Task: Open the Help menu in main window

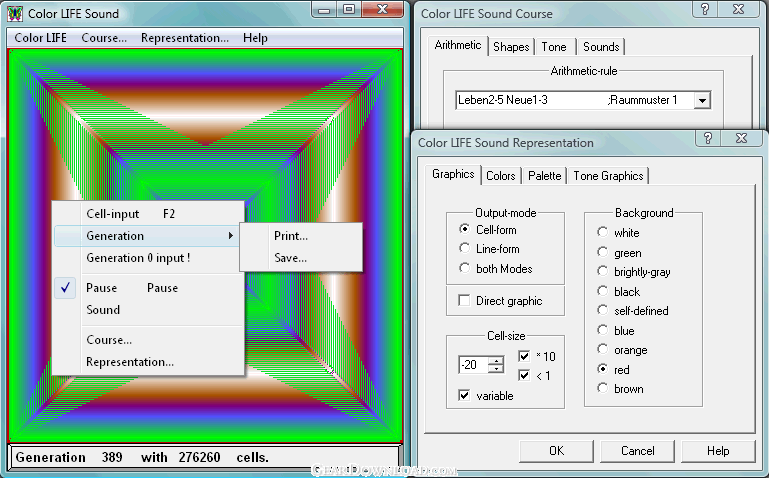Action: 255,38
